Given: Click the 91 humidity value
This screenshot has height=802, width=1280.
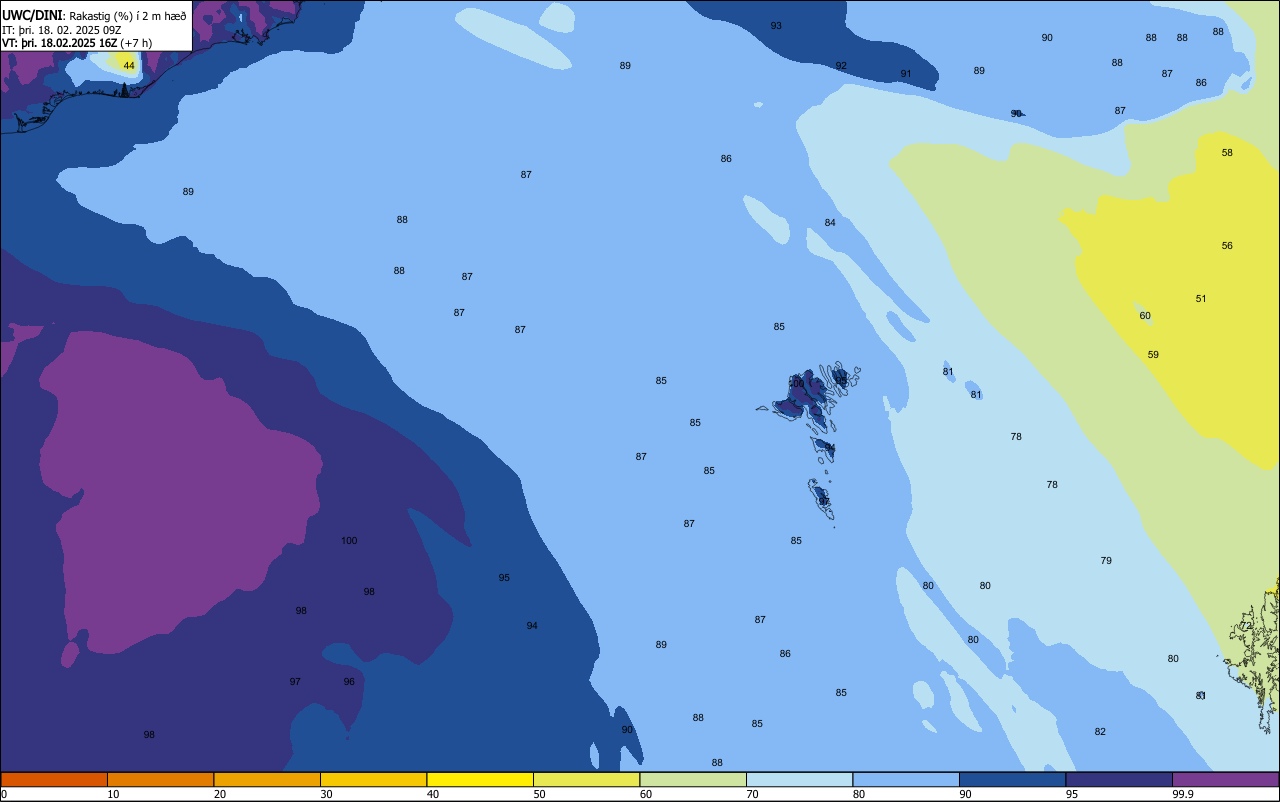Looking at the screenshot, I should (x=906, y=73).
